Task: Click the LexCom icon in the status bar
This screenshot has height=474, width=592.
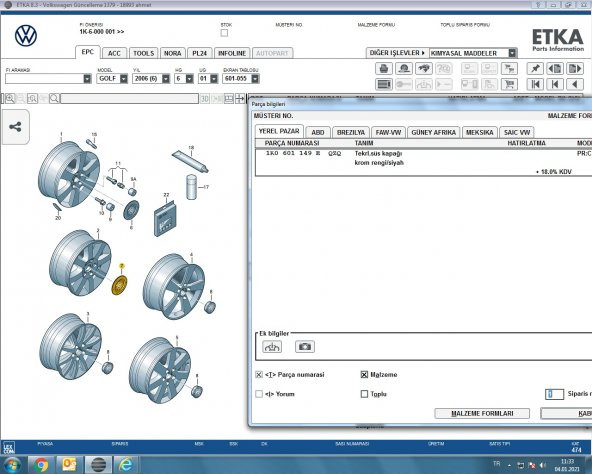Action: 8,447
